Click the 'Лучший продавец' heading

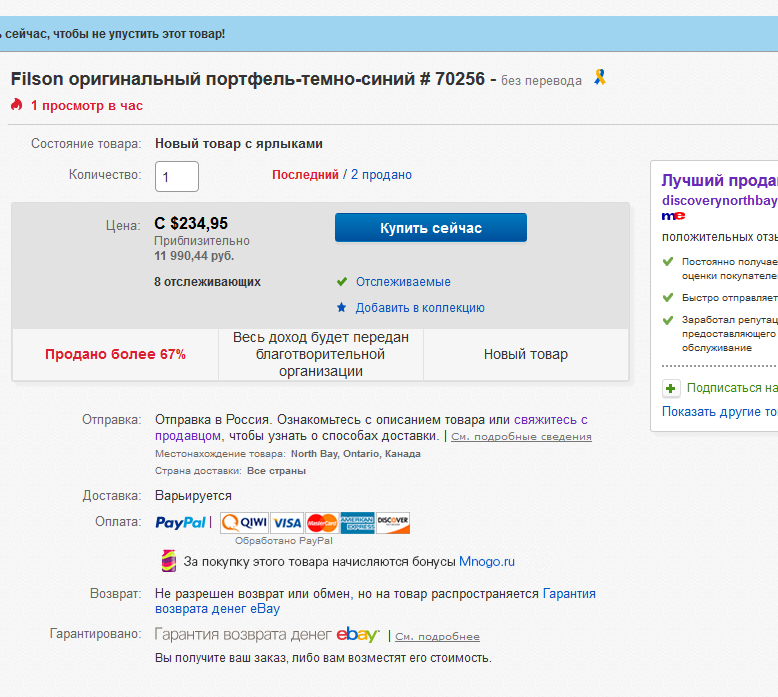coord(719,180)
